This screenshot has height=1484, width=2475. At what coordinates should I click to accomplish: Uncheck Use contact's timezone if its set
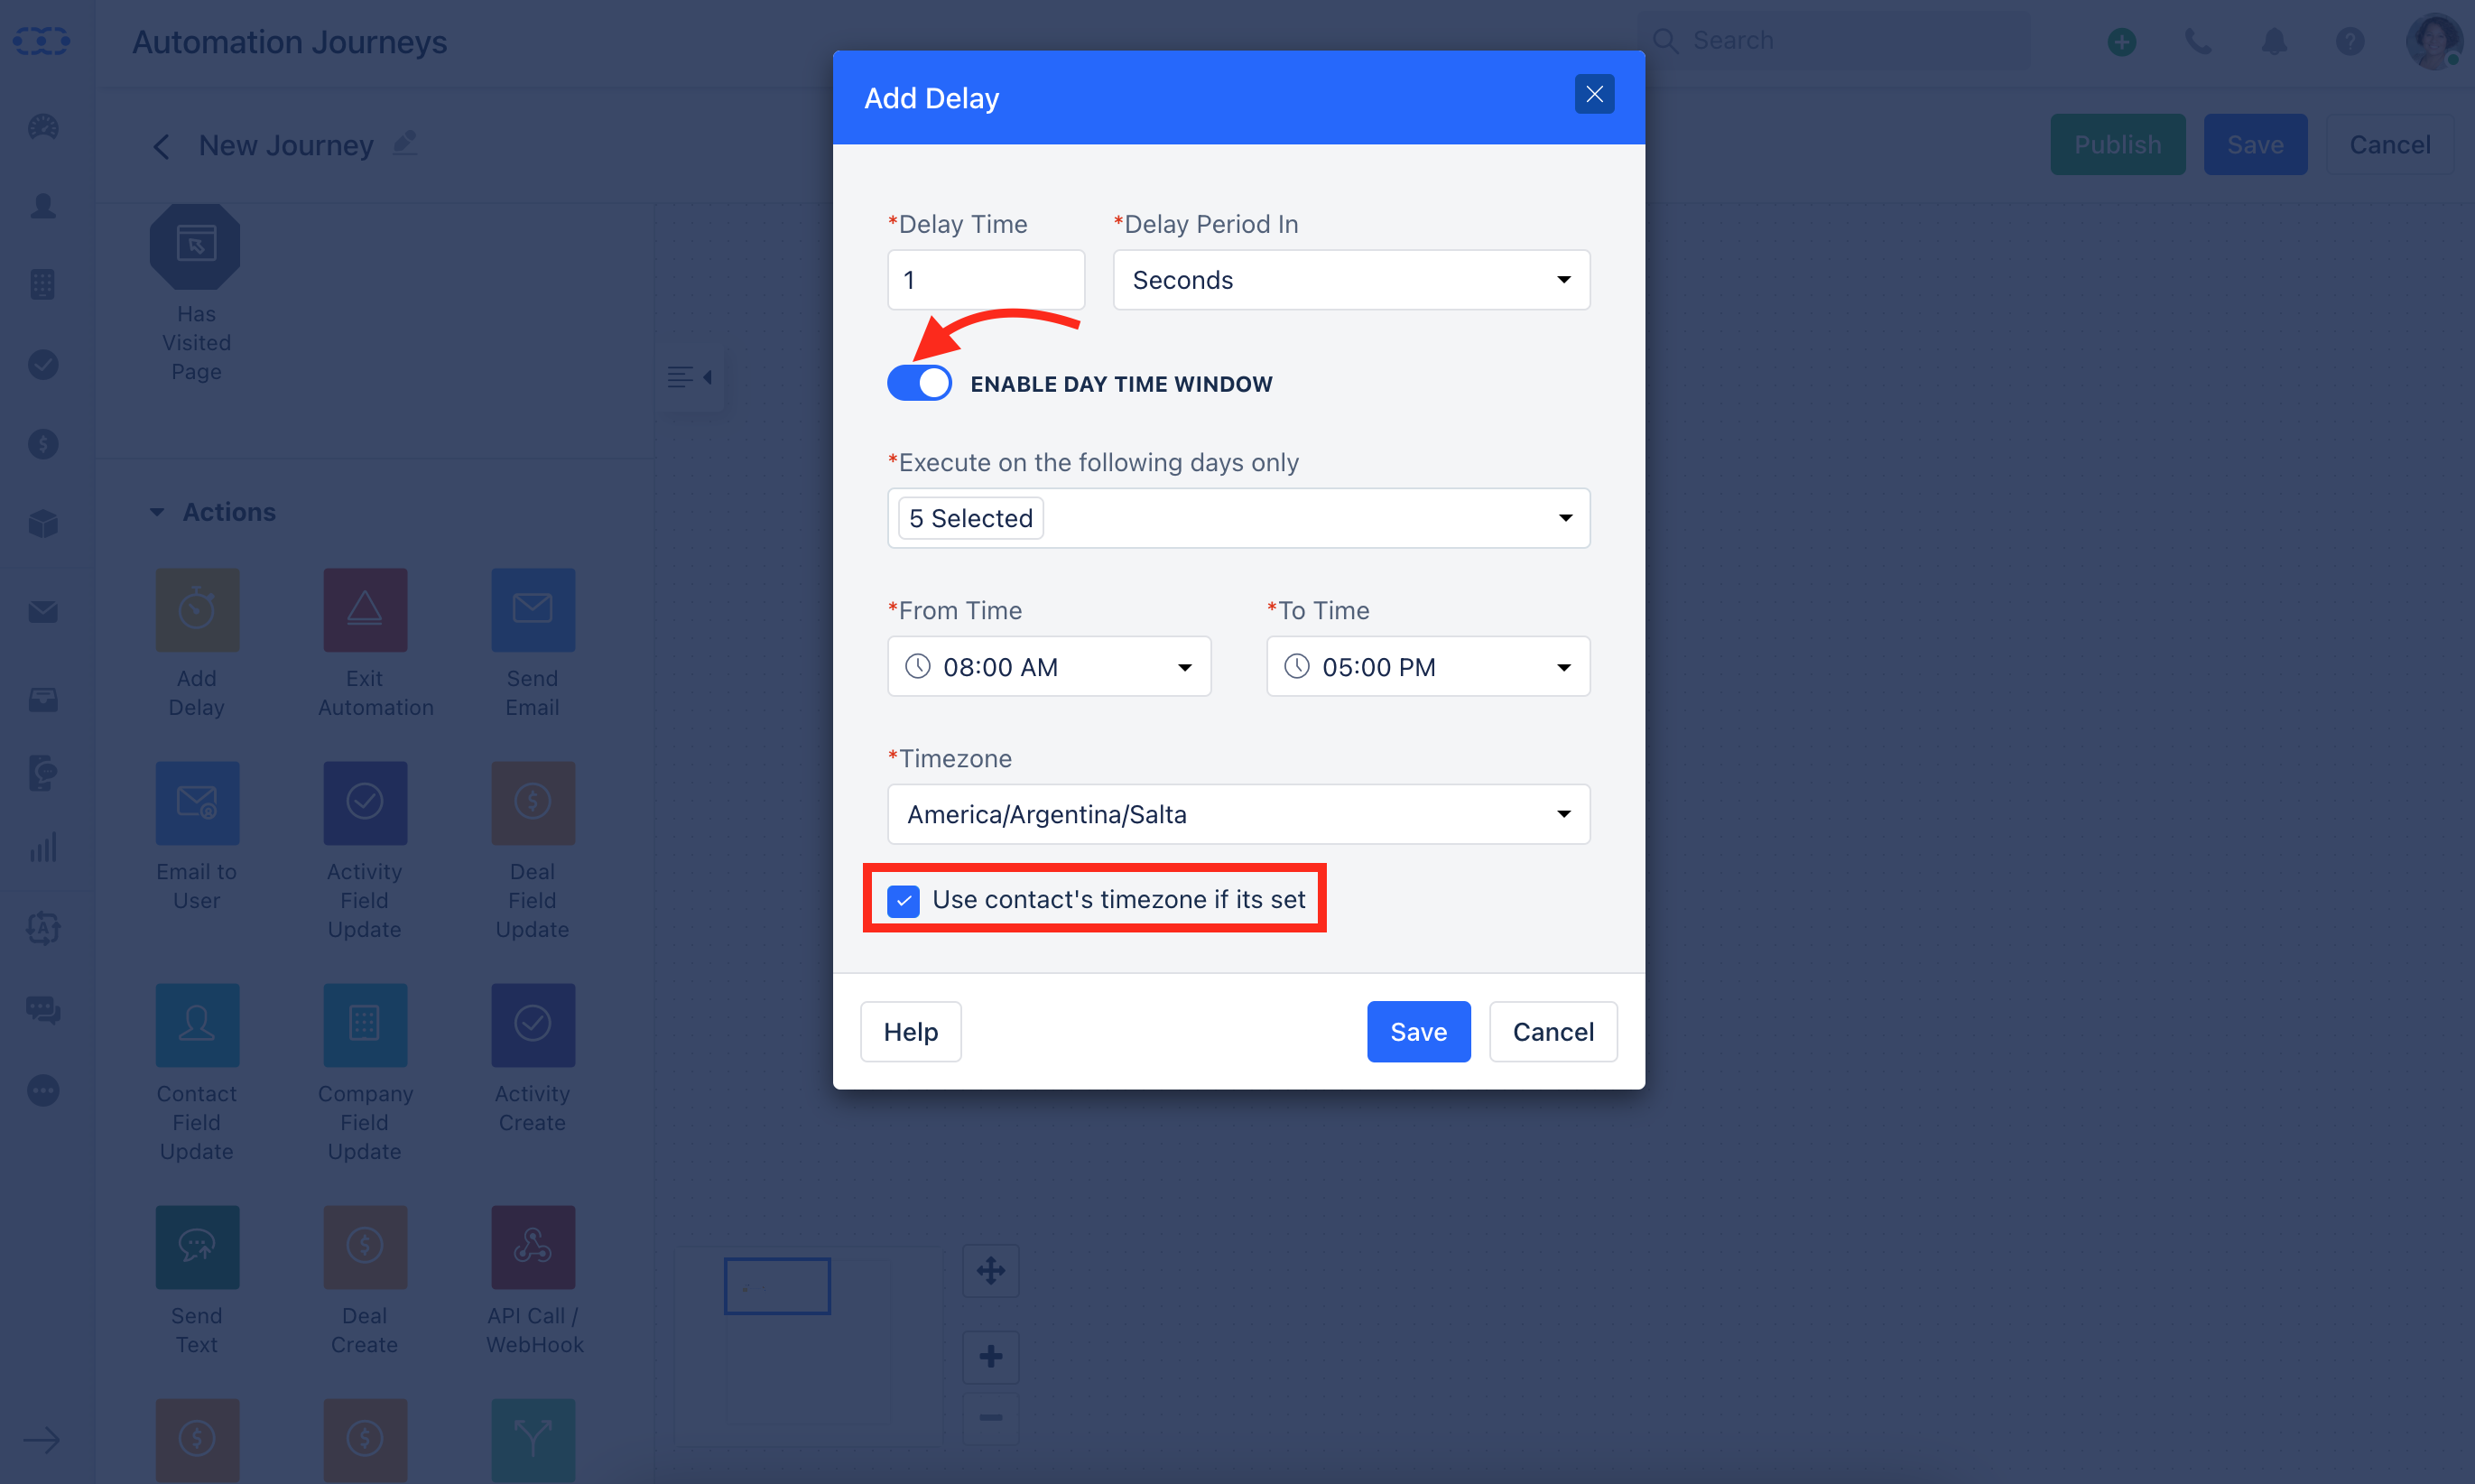[903, 900]
